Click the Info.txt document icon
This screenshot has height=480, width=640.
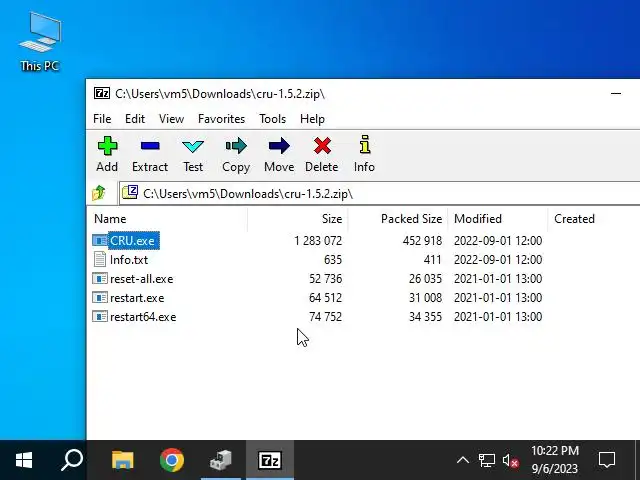(x=100, y=260)
